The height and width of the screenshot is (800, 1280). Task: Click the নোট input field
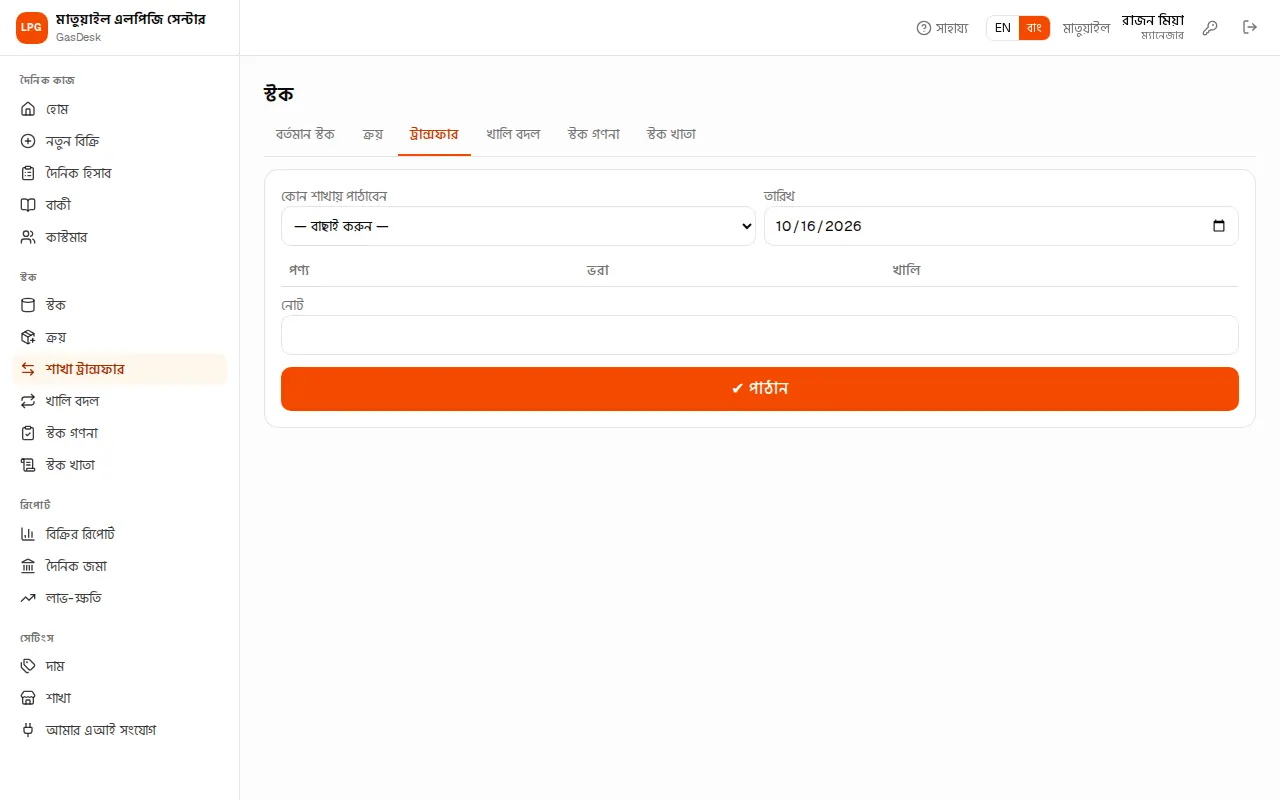(760, 335)
